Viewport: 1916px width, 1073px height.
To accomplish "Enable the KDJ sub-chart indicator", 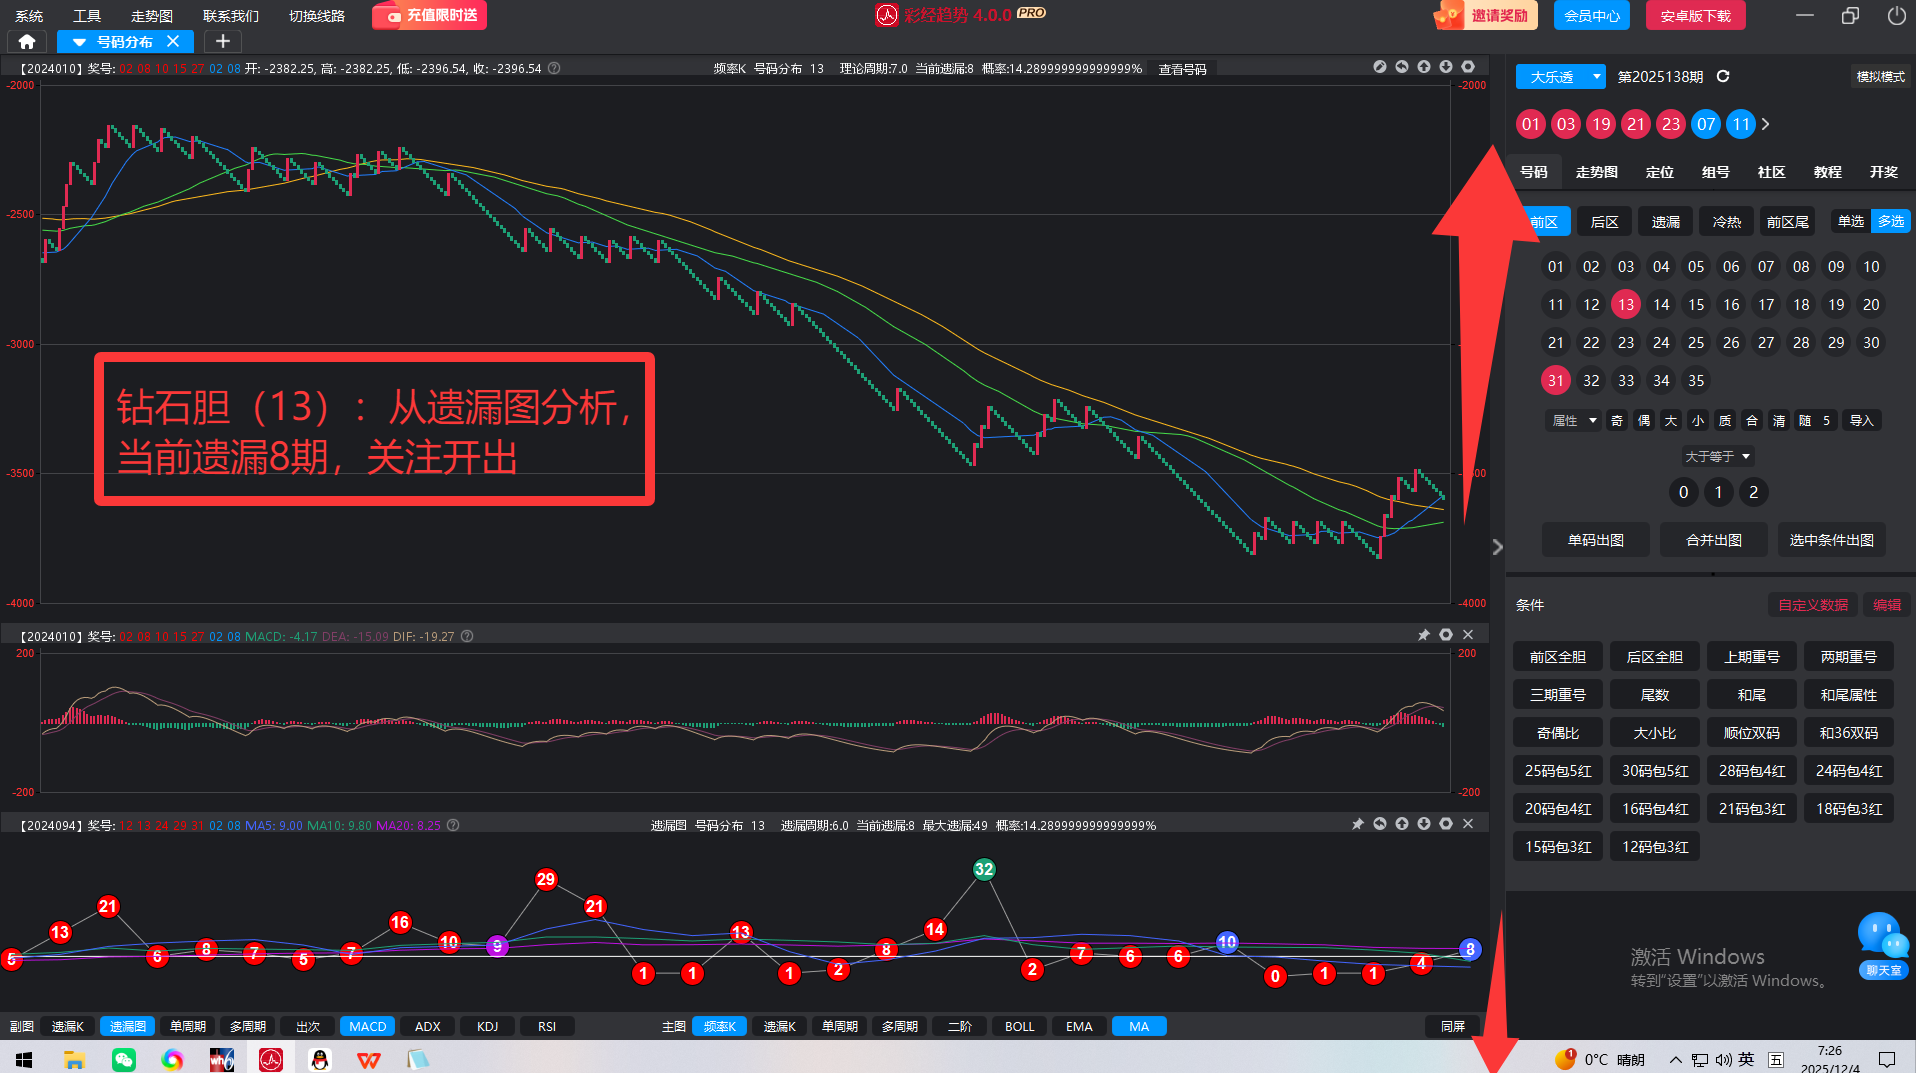I will (487, 1026).
